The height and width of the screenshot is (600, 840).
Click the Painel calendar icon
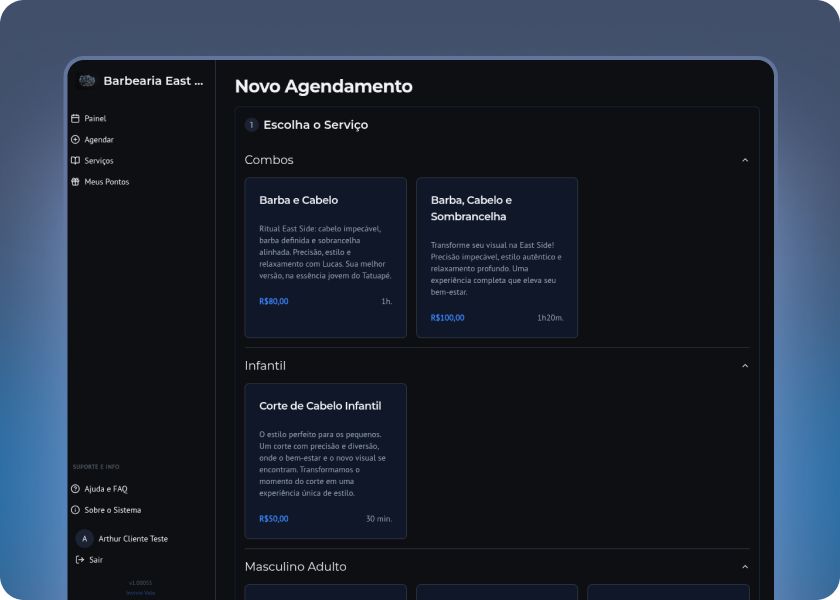pos(76,118)
